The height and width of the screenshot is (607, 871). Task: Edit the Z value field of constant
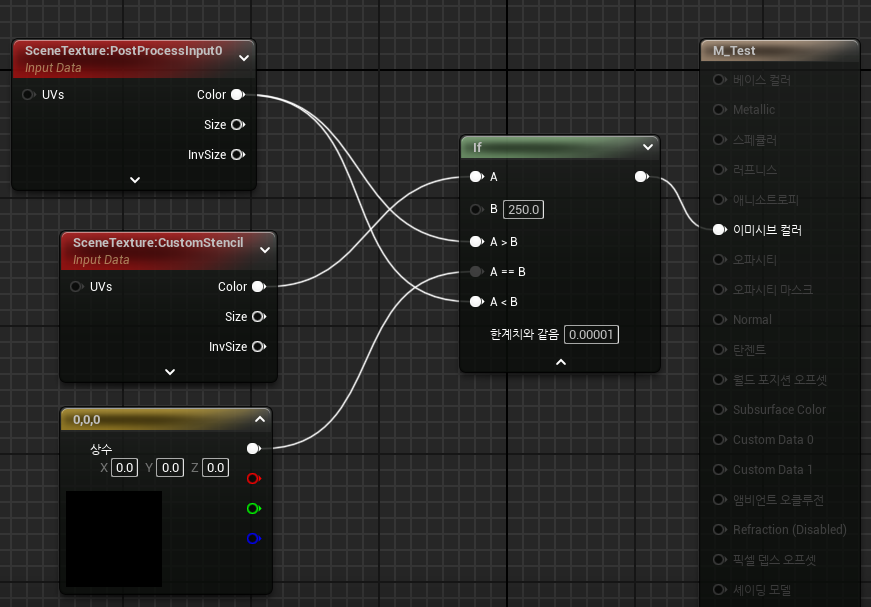216,468
